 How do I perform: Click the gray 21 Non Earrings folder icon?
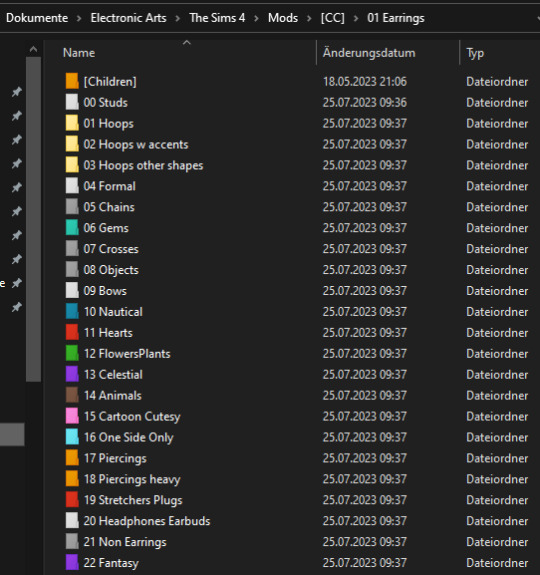[x=72, y=541]
